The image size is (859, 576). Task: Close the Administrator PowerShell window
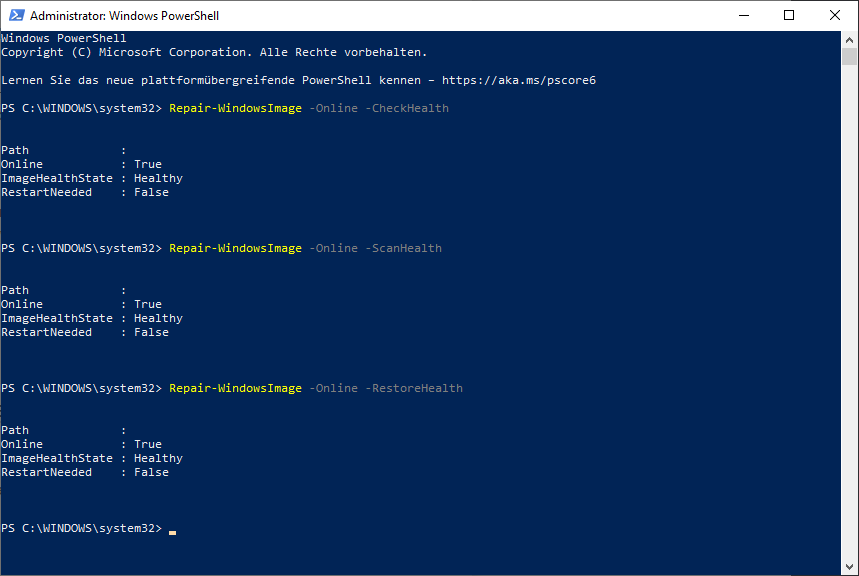(x=834, y=15)
